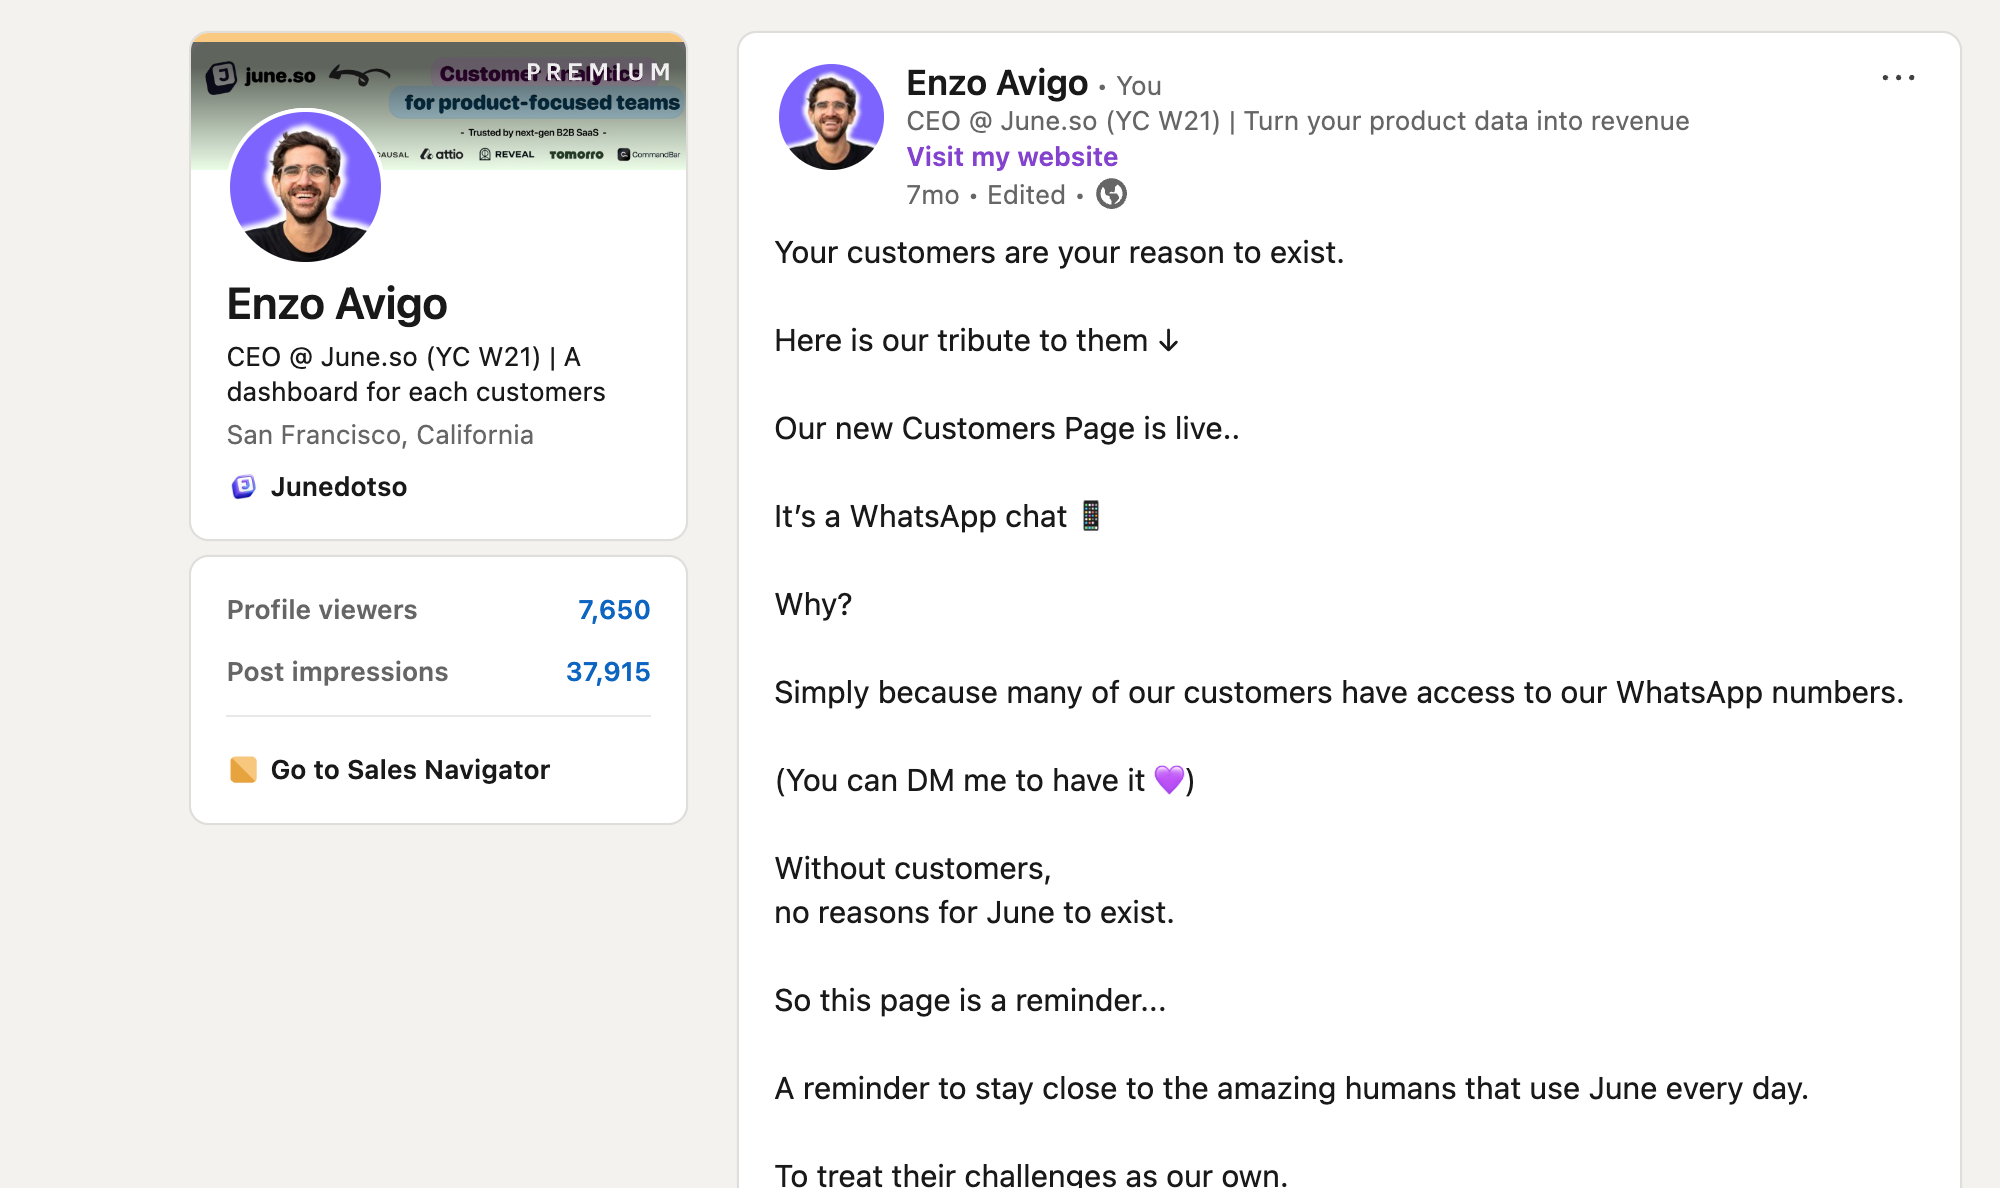Click the post author headline text
The width and height of the screenshot is (2000, 1188).
point(1298,121)
